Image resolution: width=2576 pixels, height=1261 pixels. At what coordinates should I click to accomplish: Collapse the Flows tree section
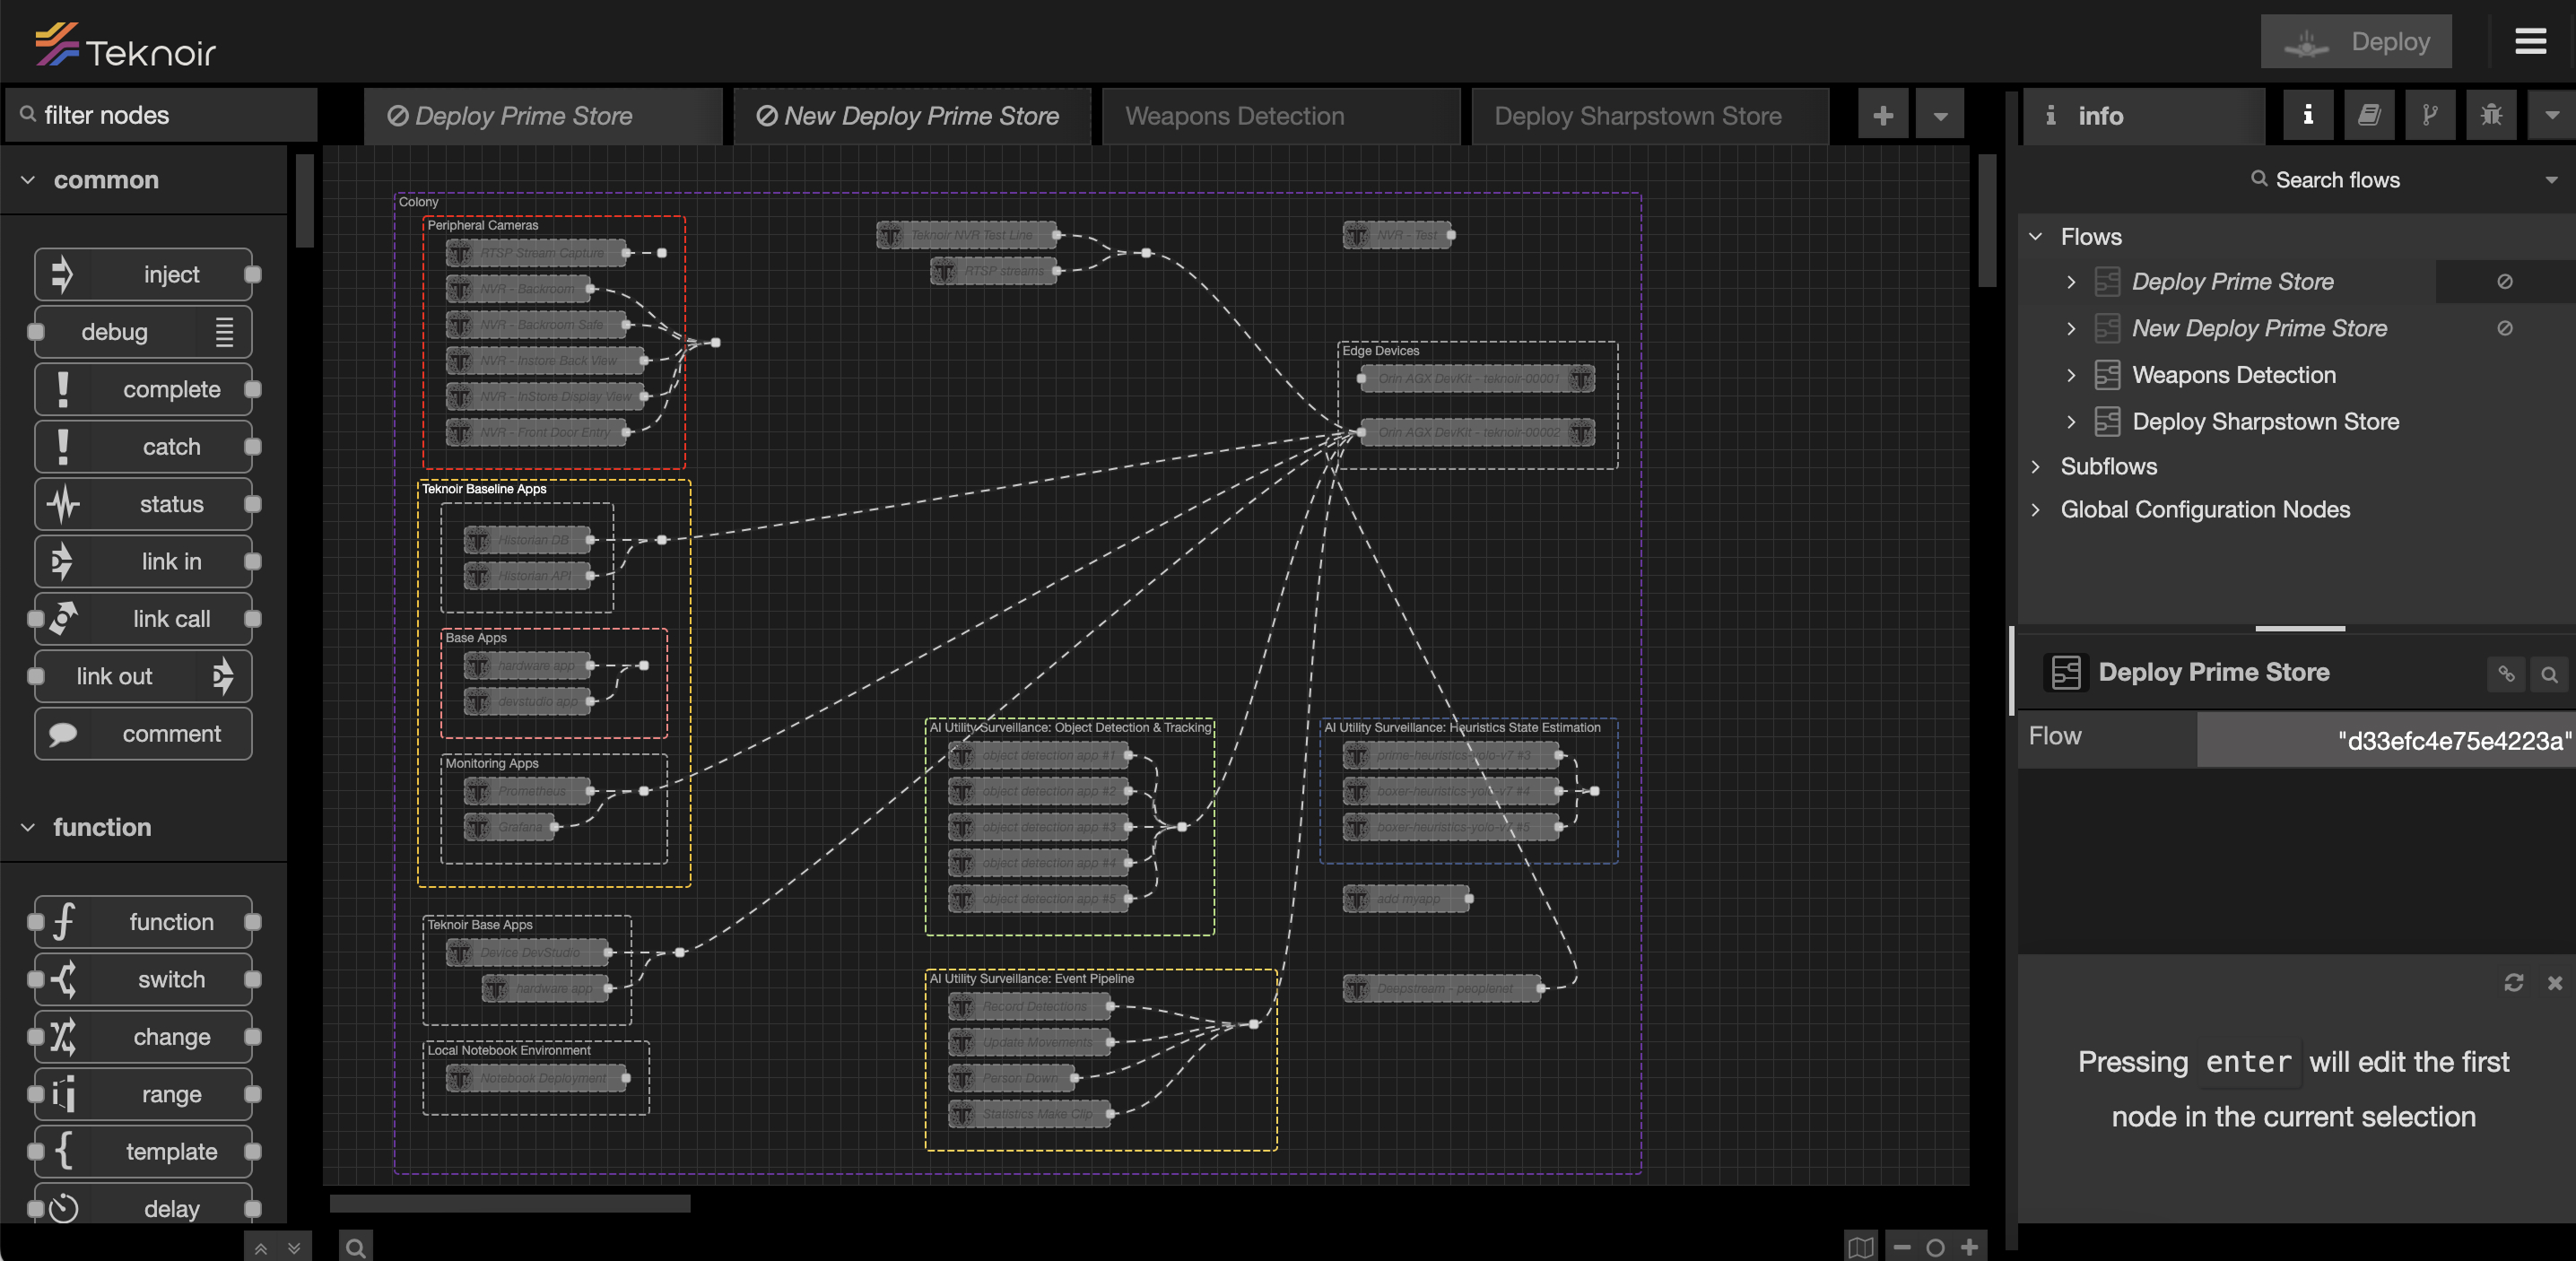(x=2035, y=237)
